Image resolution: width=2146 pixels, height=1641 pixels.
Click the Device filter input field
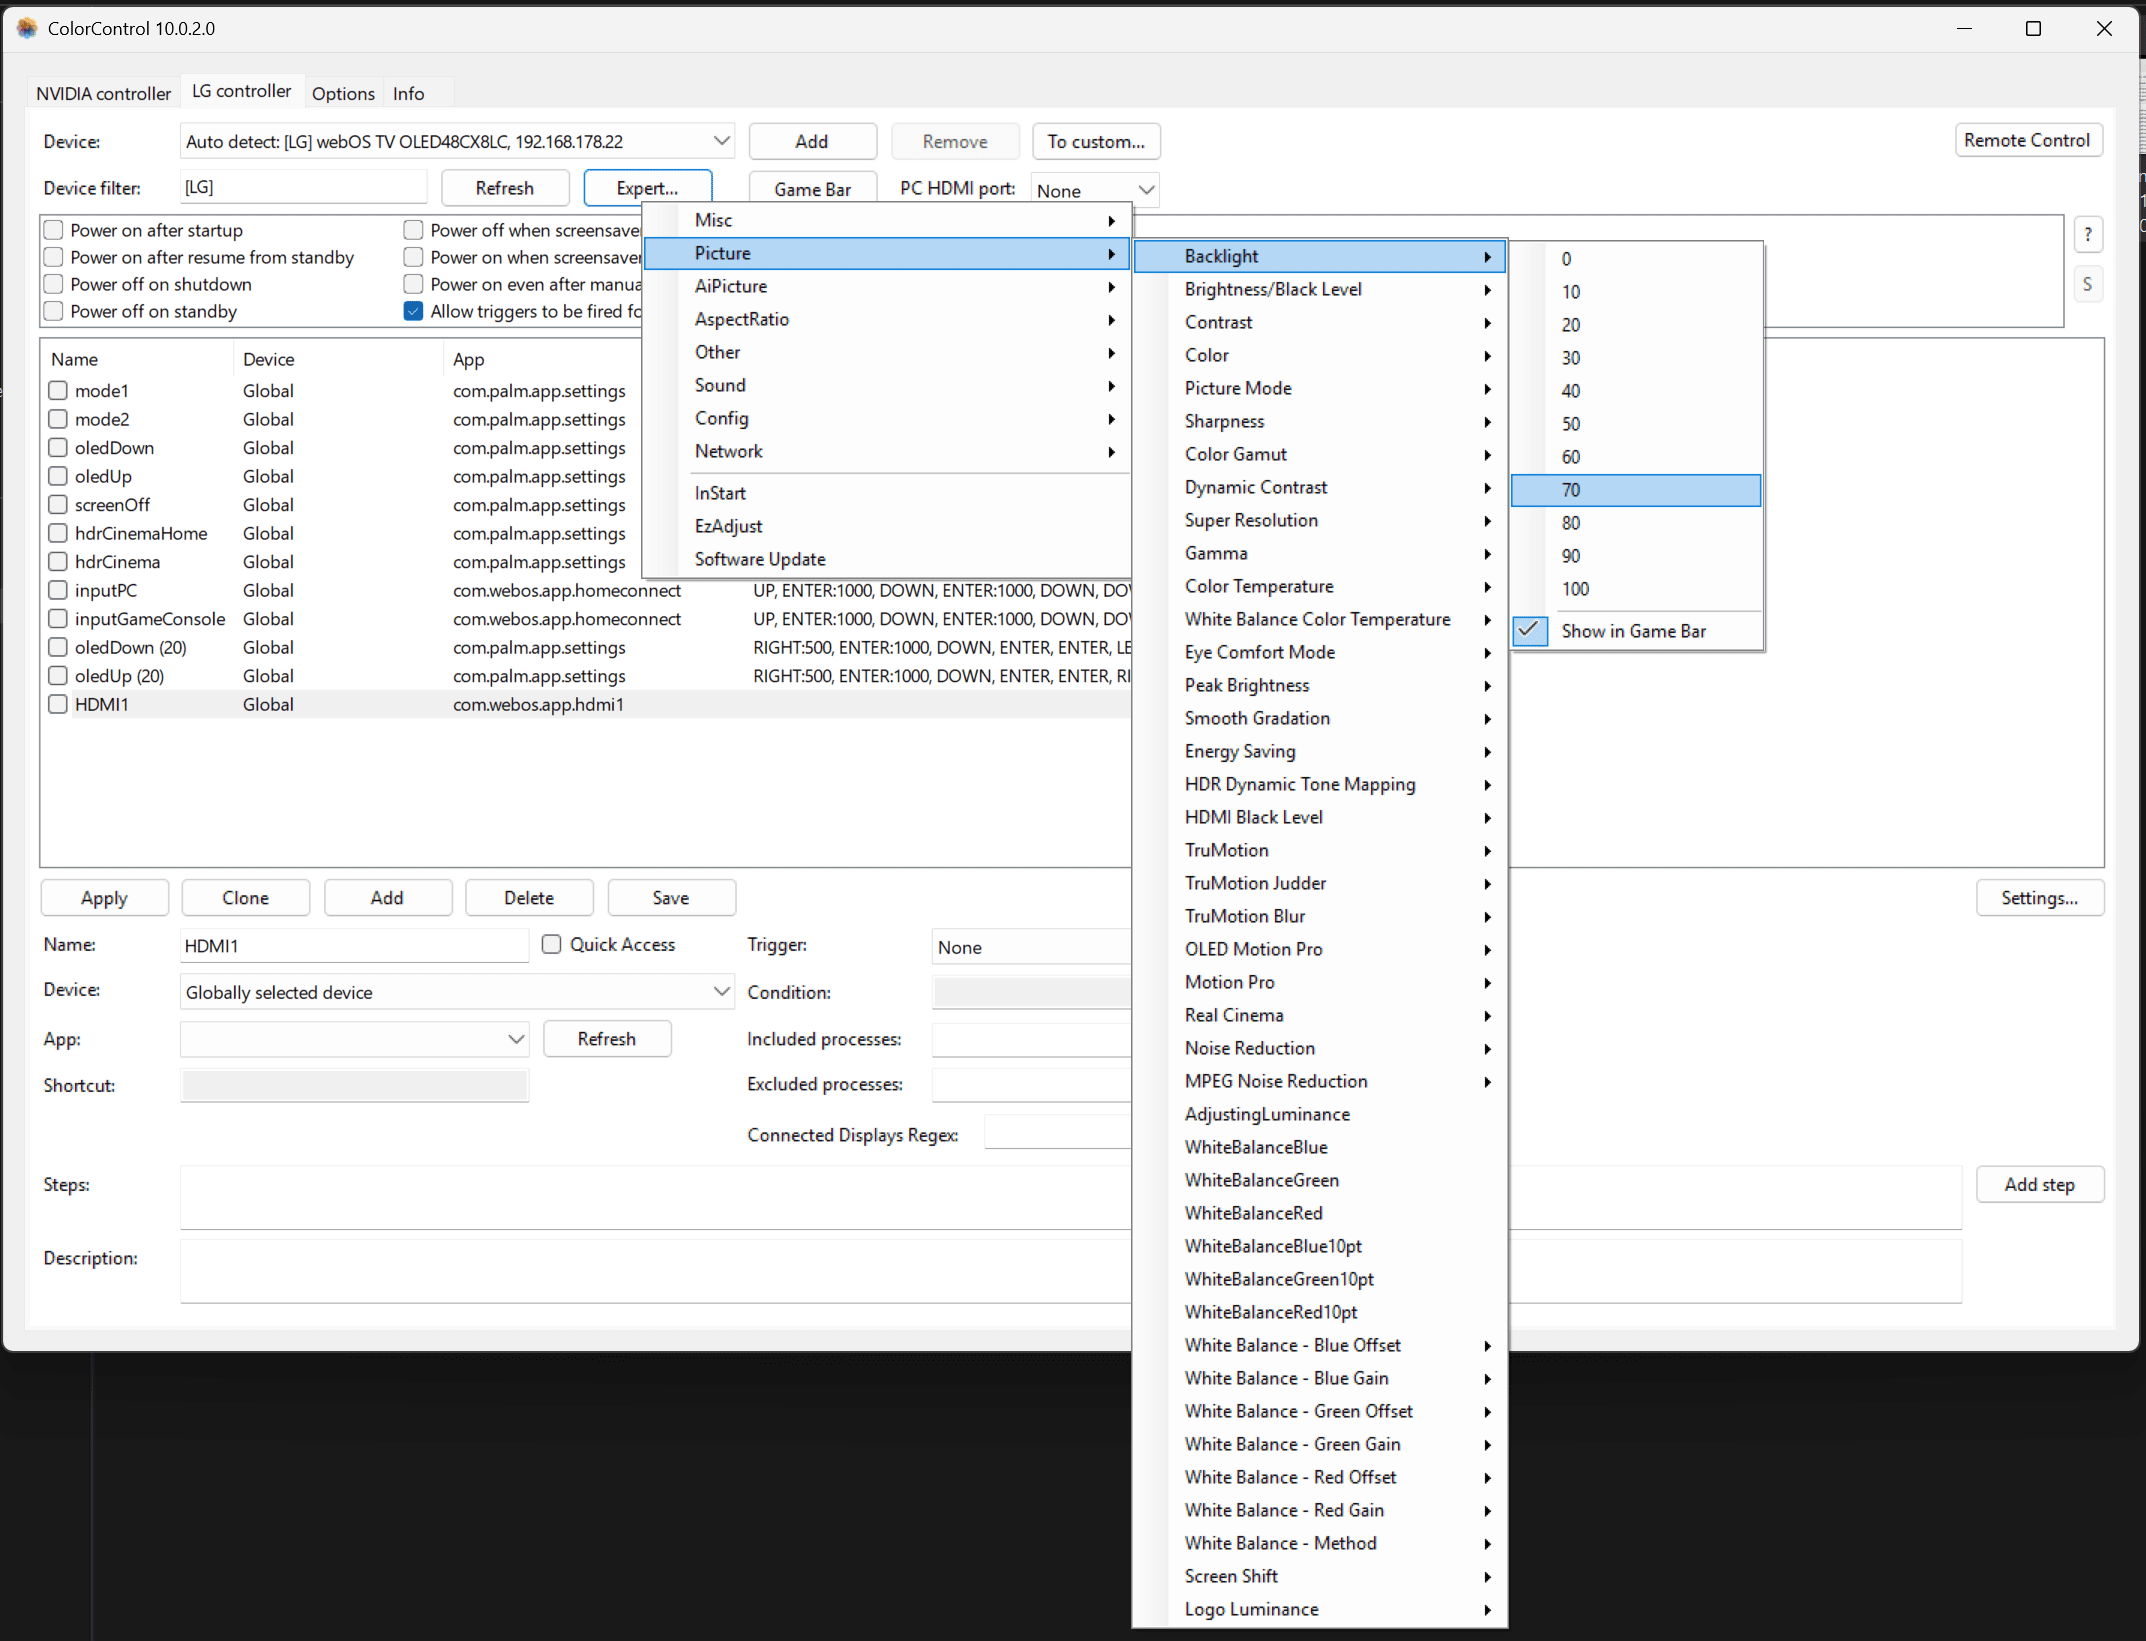point(303,187)
